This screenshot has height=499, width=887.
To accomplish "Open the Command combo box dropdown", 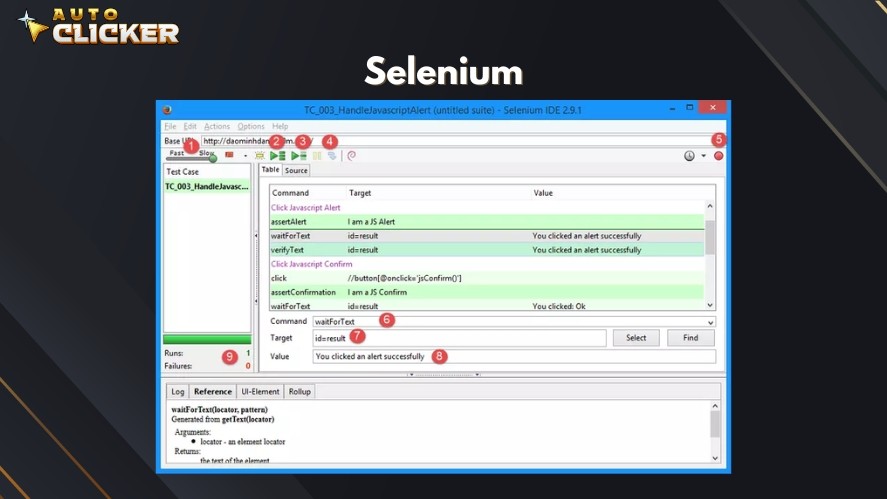I will (711, 322).
